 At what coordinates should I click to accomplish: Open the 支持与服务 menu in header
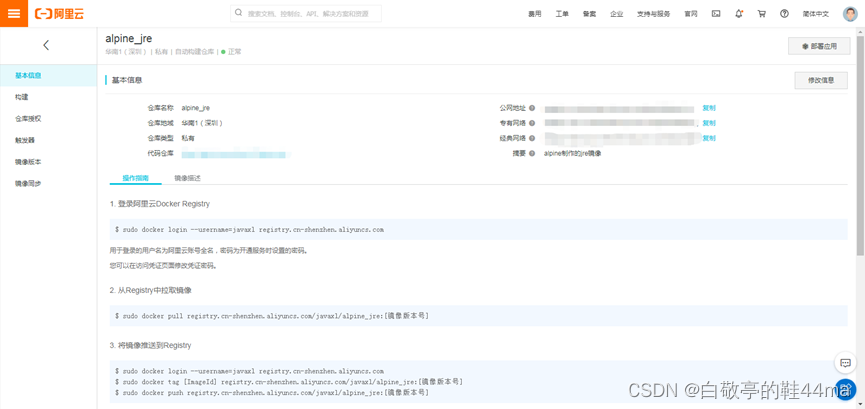[653, 14]
